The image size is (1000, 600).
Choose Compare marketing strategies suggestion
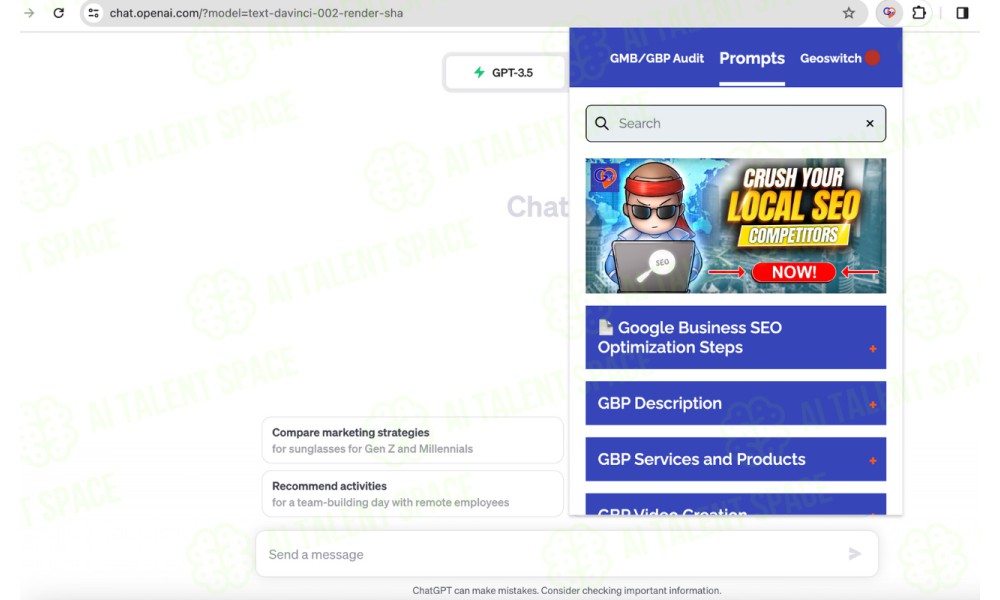[x=413, y=440]
